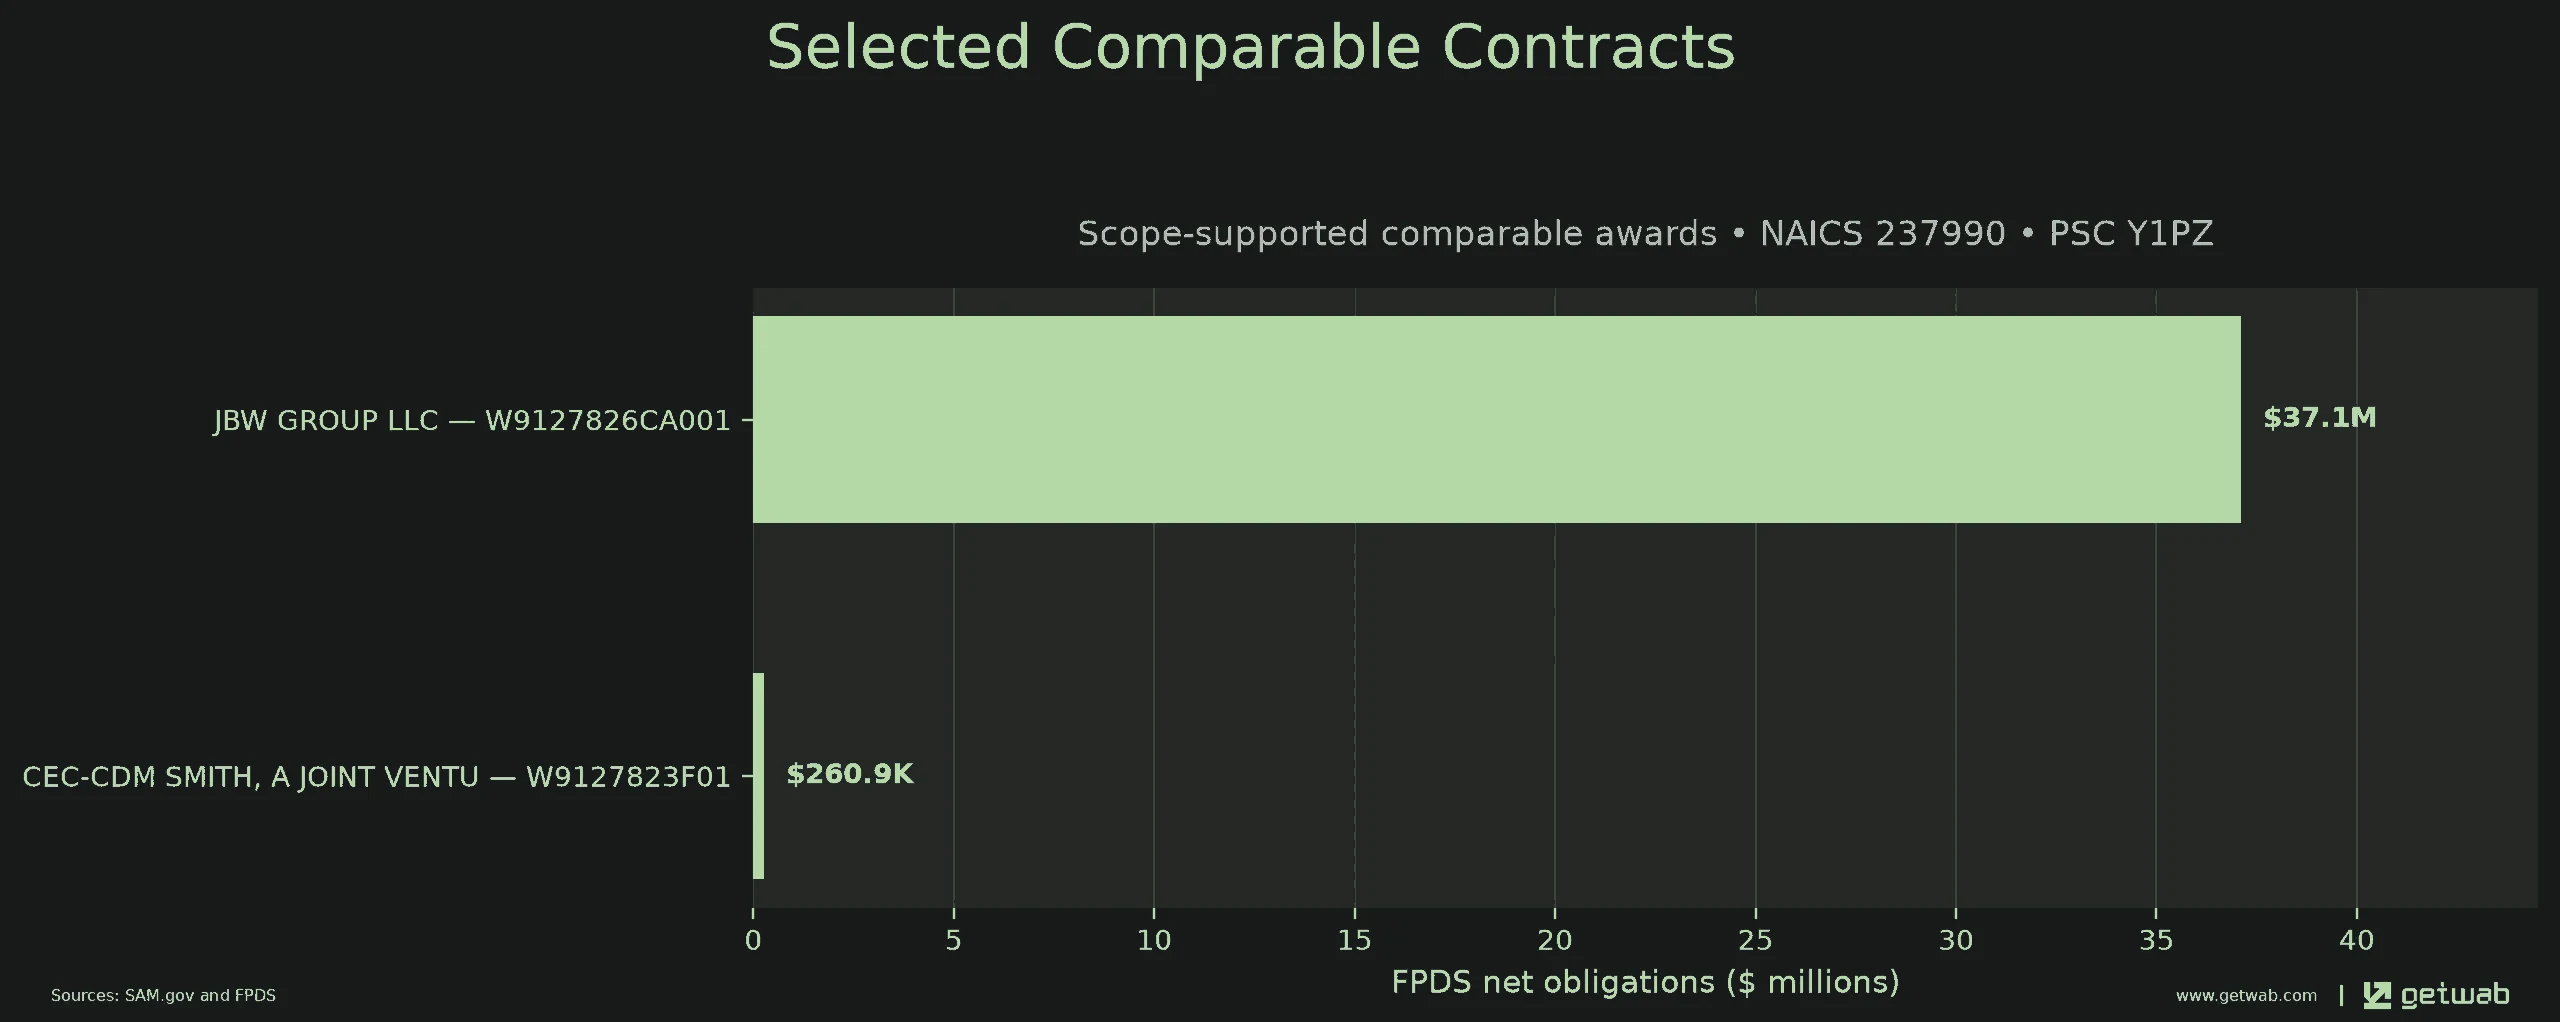The image size is (2560, 1022).
Task: Click the JBW GROUP LLC contract label
Action: (472, 420)
